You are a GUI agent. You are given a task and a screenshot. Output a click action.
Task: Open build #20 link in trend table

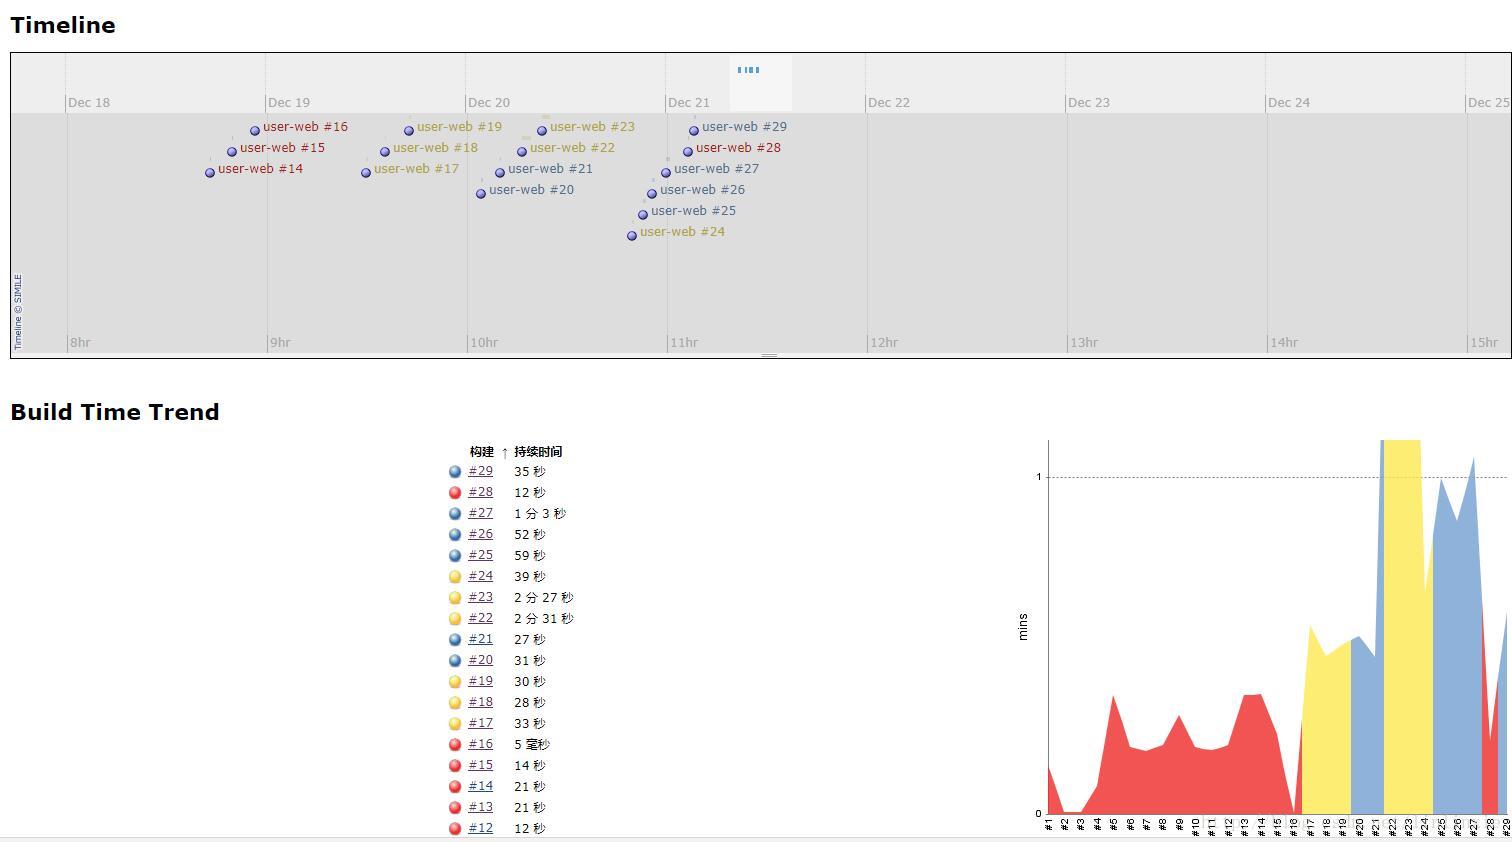[x=480, y=660]
